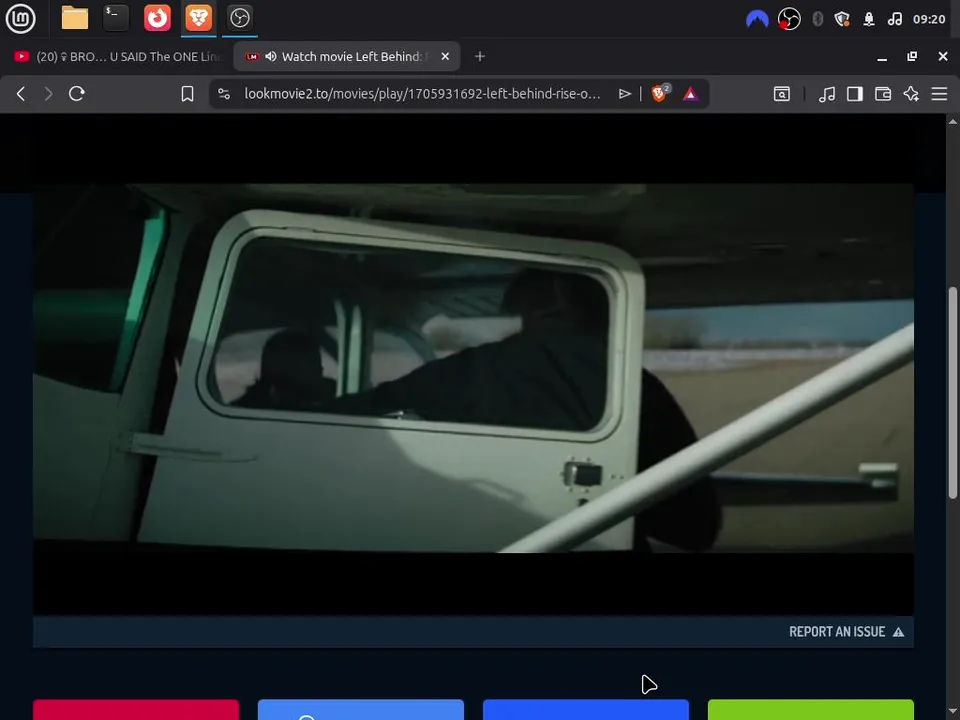Click the red button below the player
Viewport: 960px width, 720px height.
point(136,710)
